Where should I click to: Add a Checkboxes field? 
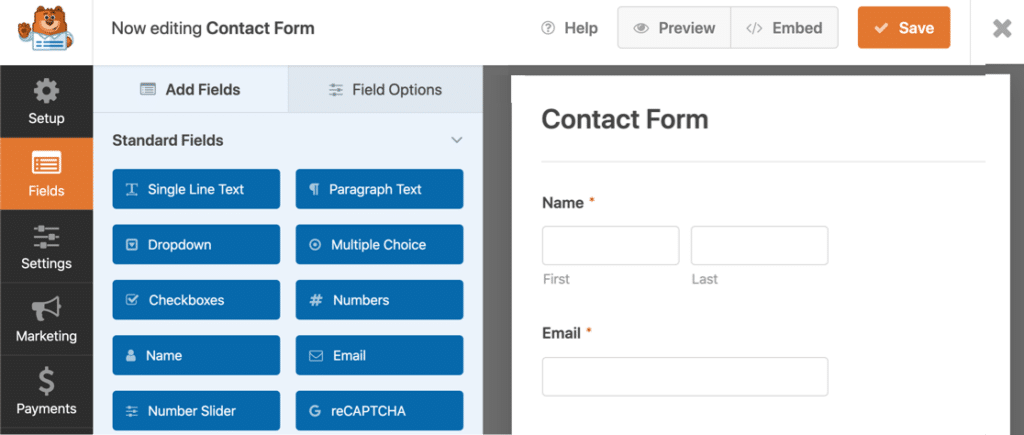click(196, 300)
